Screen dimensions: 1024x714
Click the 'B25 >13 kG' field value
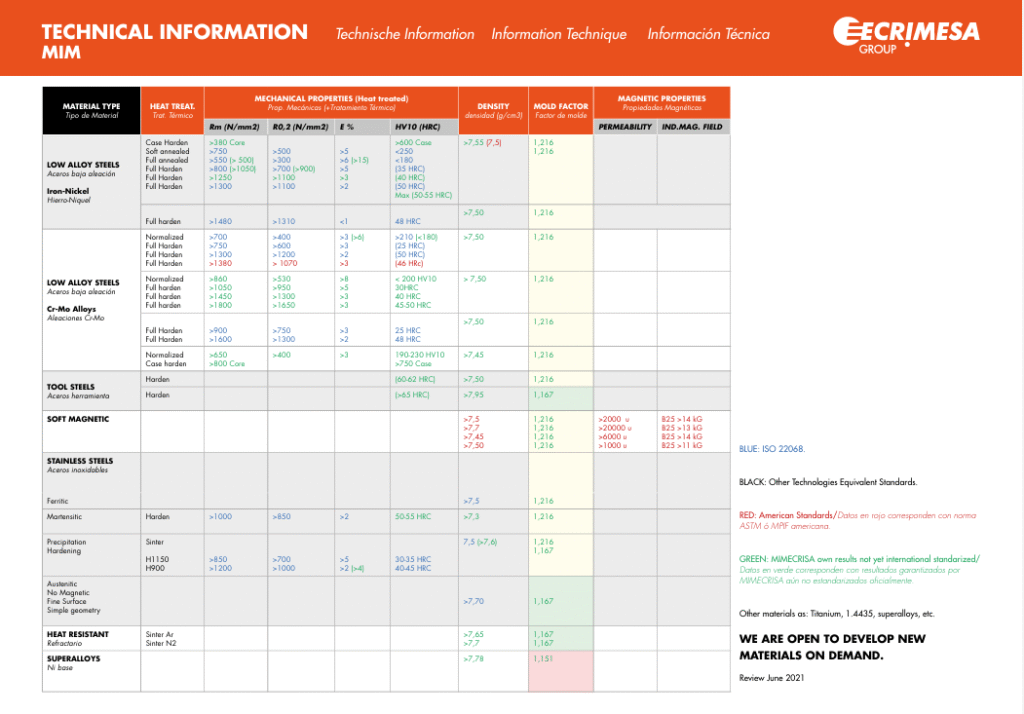pyautogui.click(x=682, y=428)
